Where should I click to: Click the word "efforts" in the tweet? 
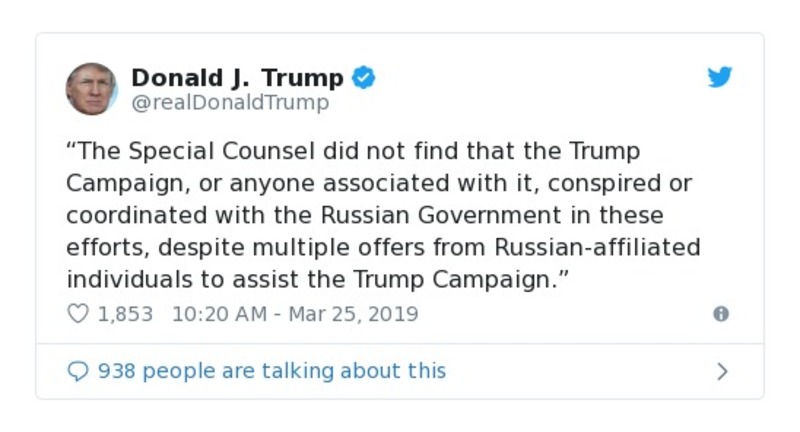coord(101,247)
